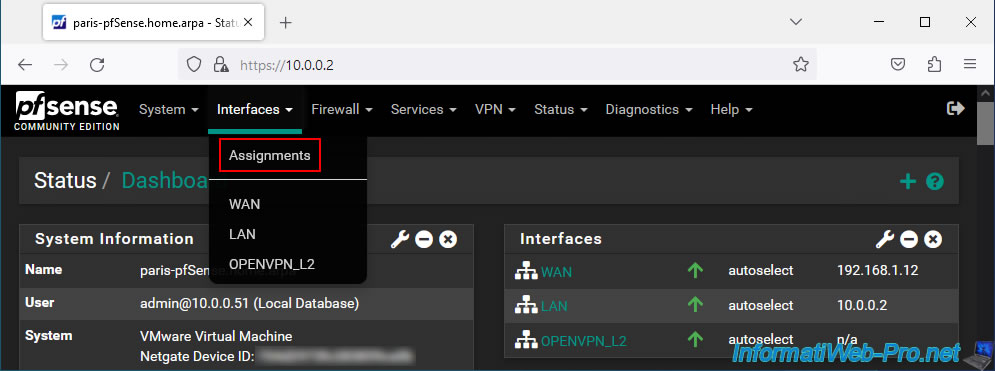This screenshot has height=371, width=995.
Task: Add a dashboard widget with the plus icon
Action: tap(908, 182)
